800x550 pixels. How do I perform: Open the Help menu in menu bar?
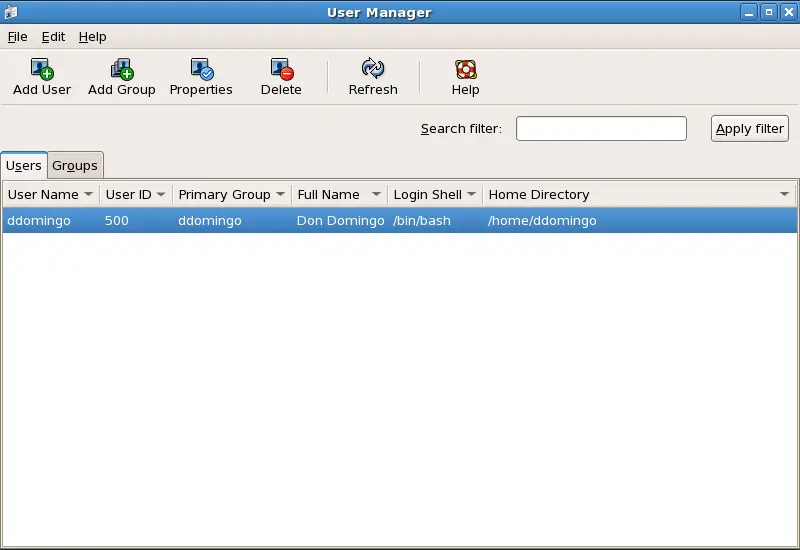92,37
